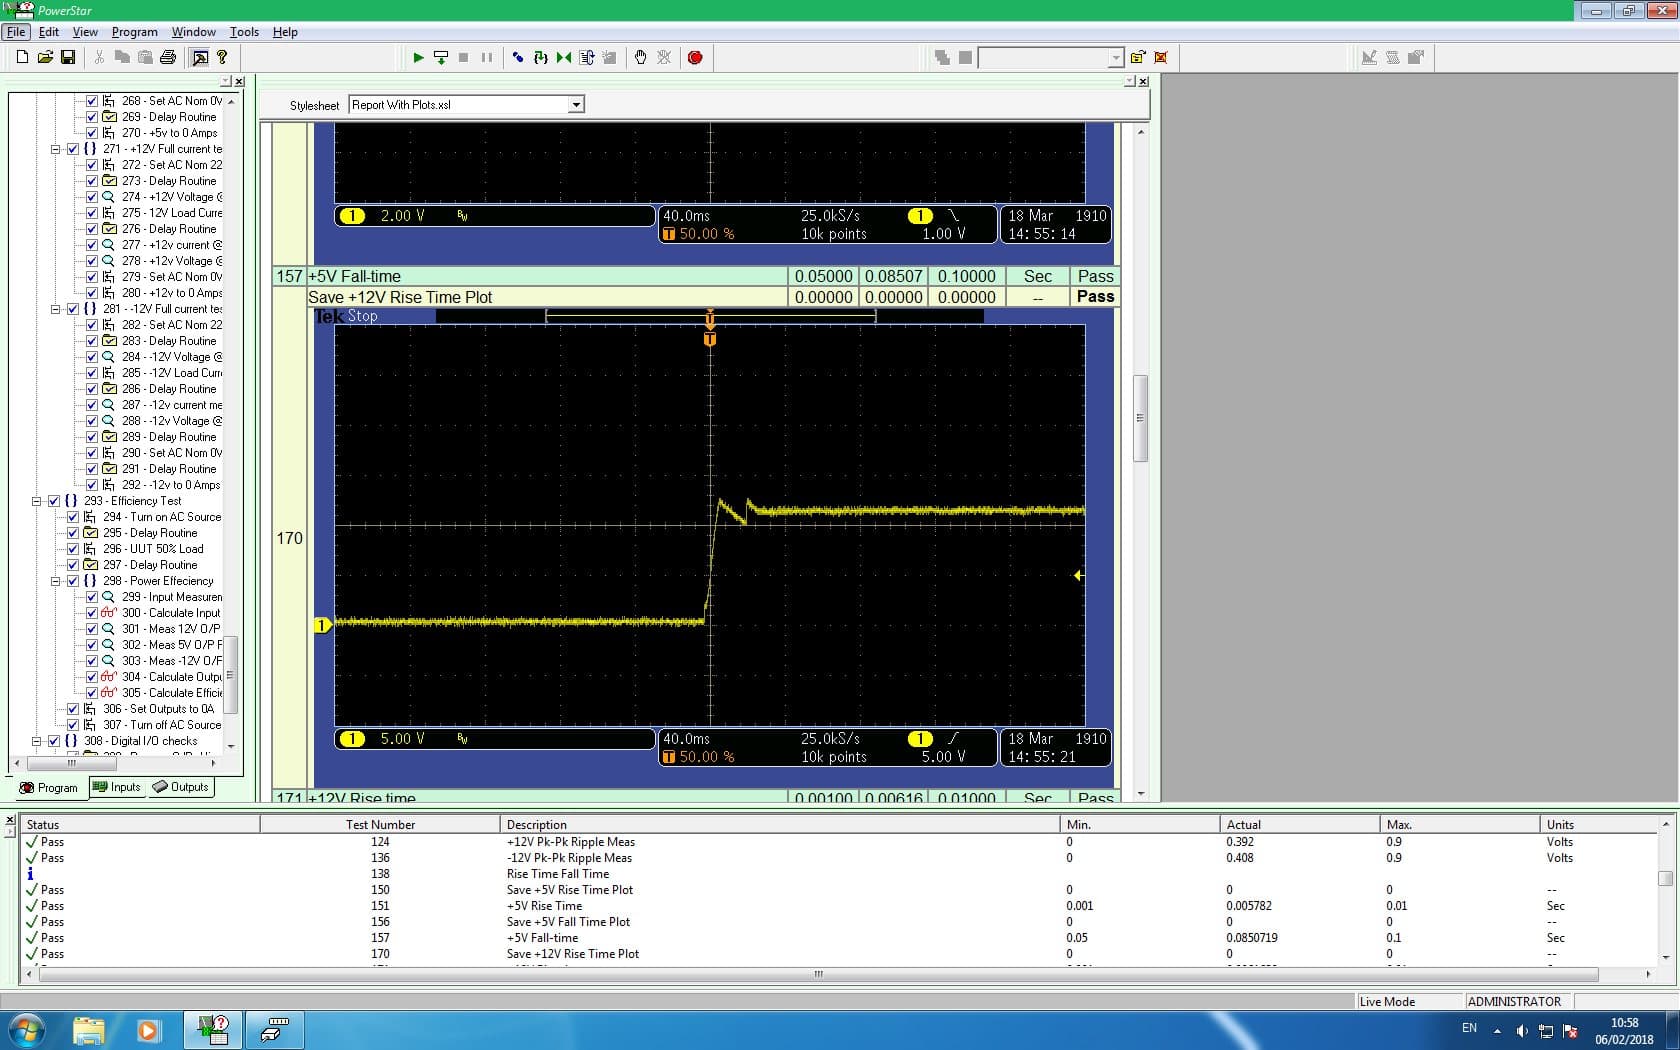
Task: Click the Print toolbar icon
Action: 168,57
